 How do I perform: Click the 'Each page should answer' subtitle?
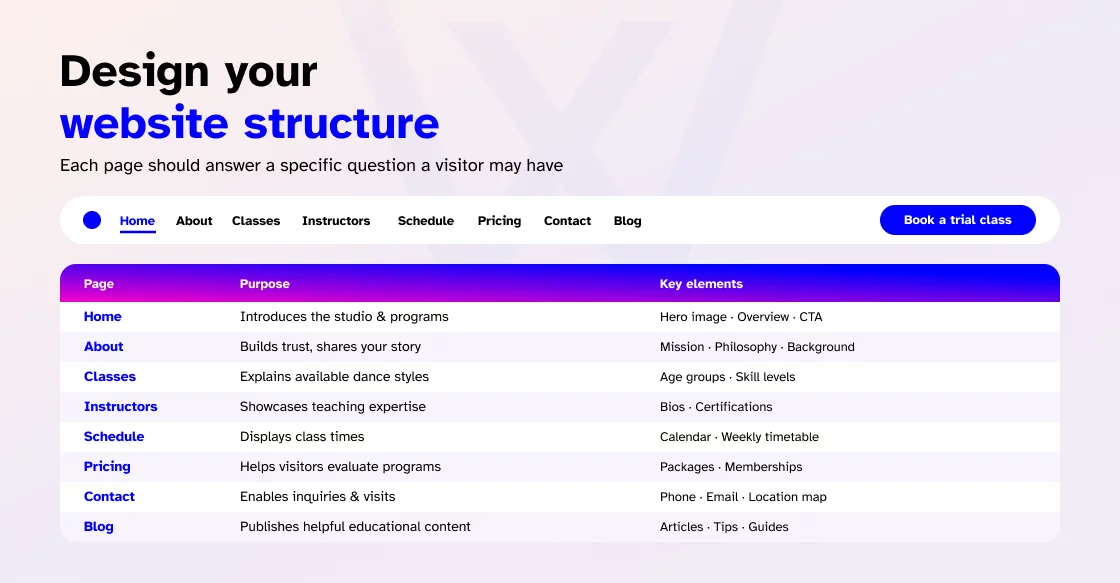(x=311, y=165)
